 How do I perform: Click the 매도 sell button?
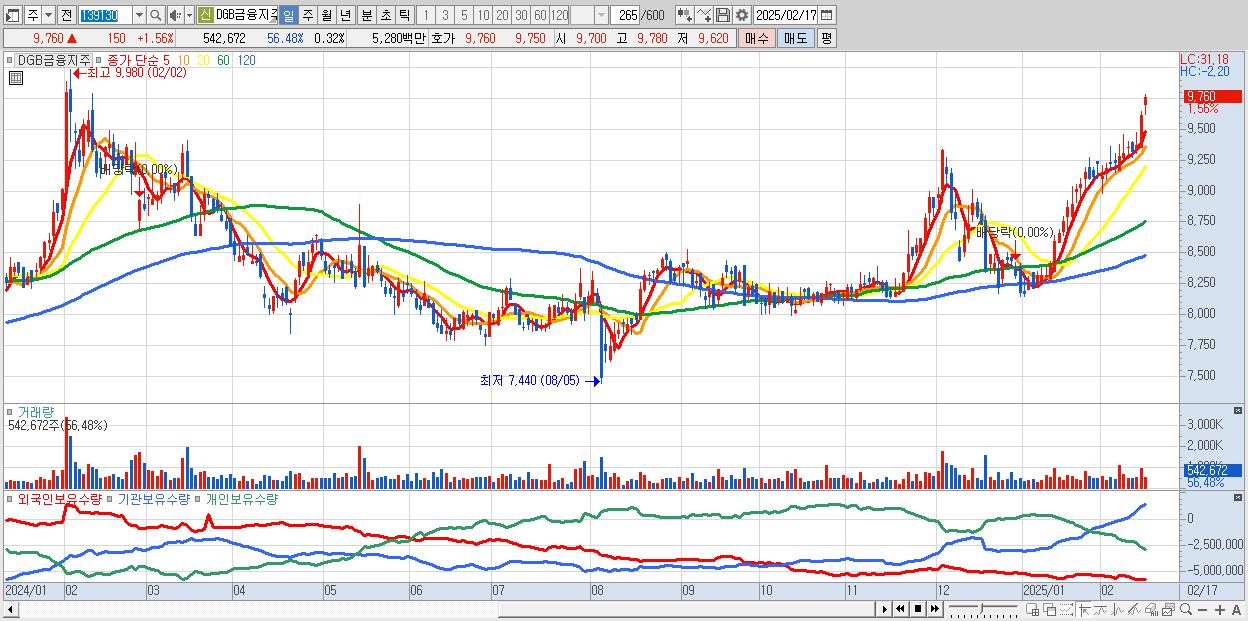click(x=795, y=38)
